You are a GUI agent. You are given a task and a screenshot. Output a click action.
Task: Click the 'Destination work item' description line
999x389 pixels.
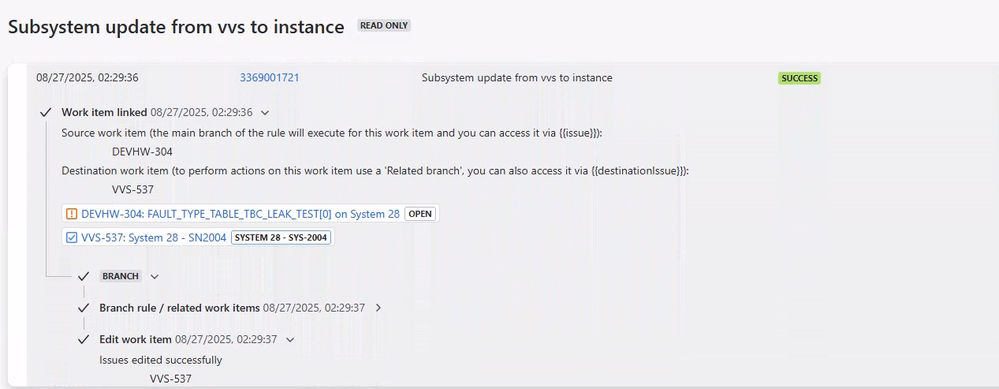point(376,171)
